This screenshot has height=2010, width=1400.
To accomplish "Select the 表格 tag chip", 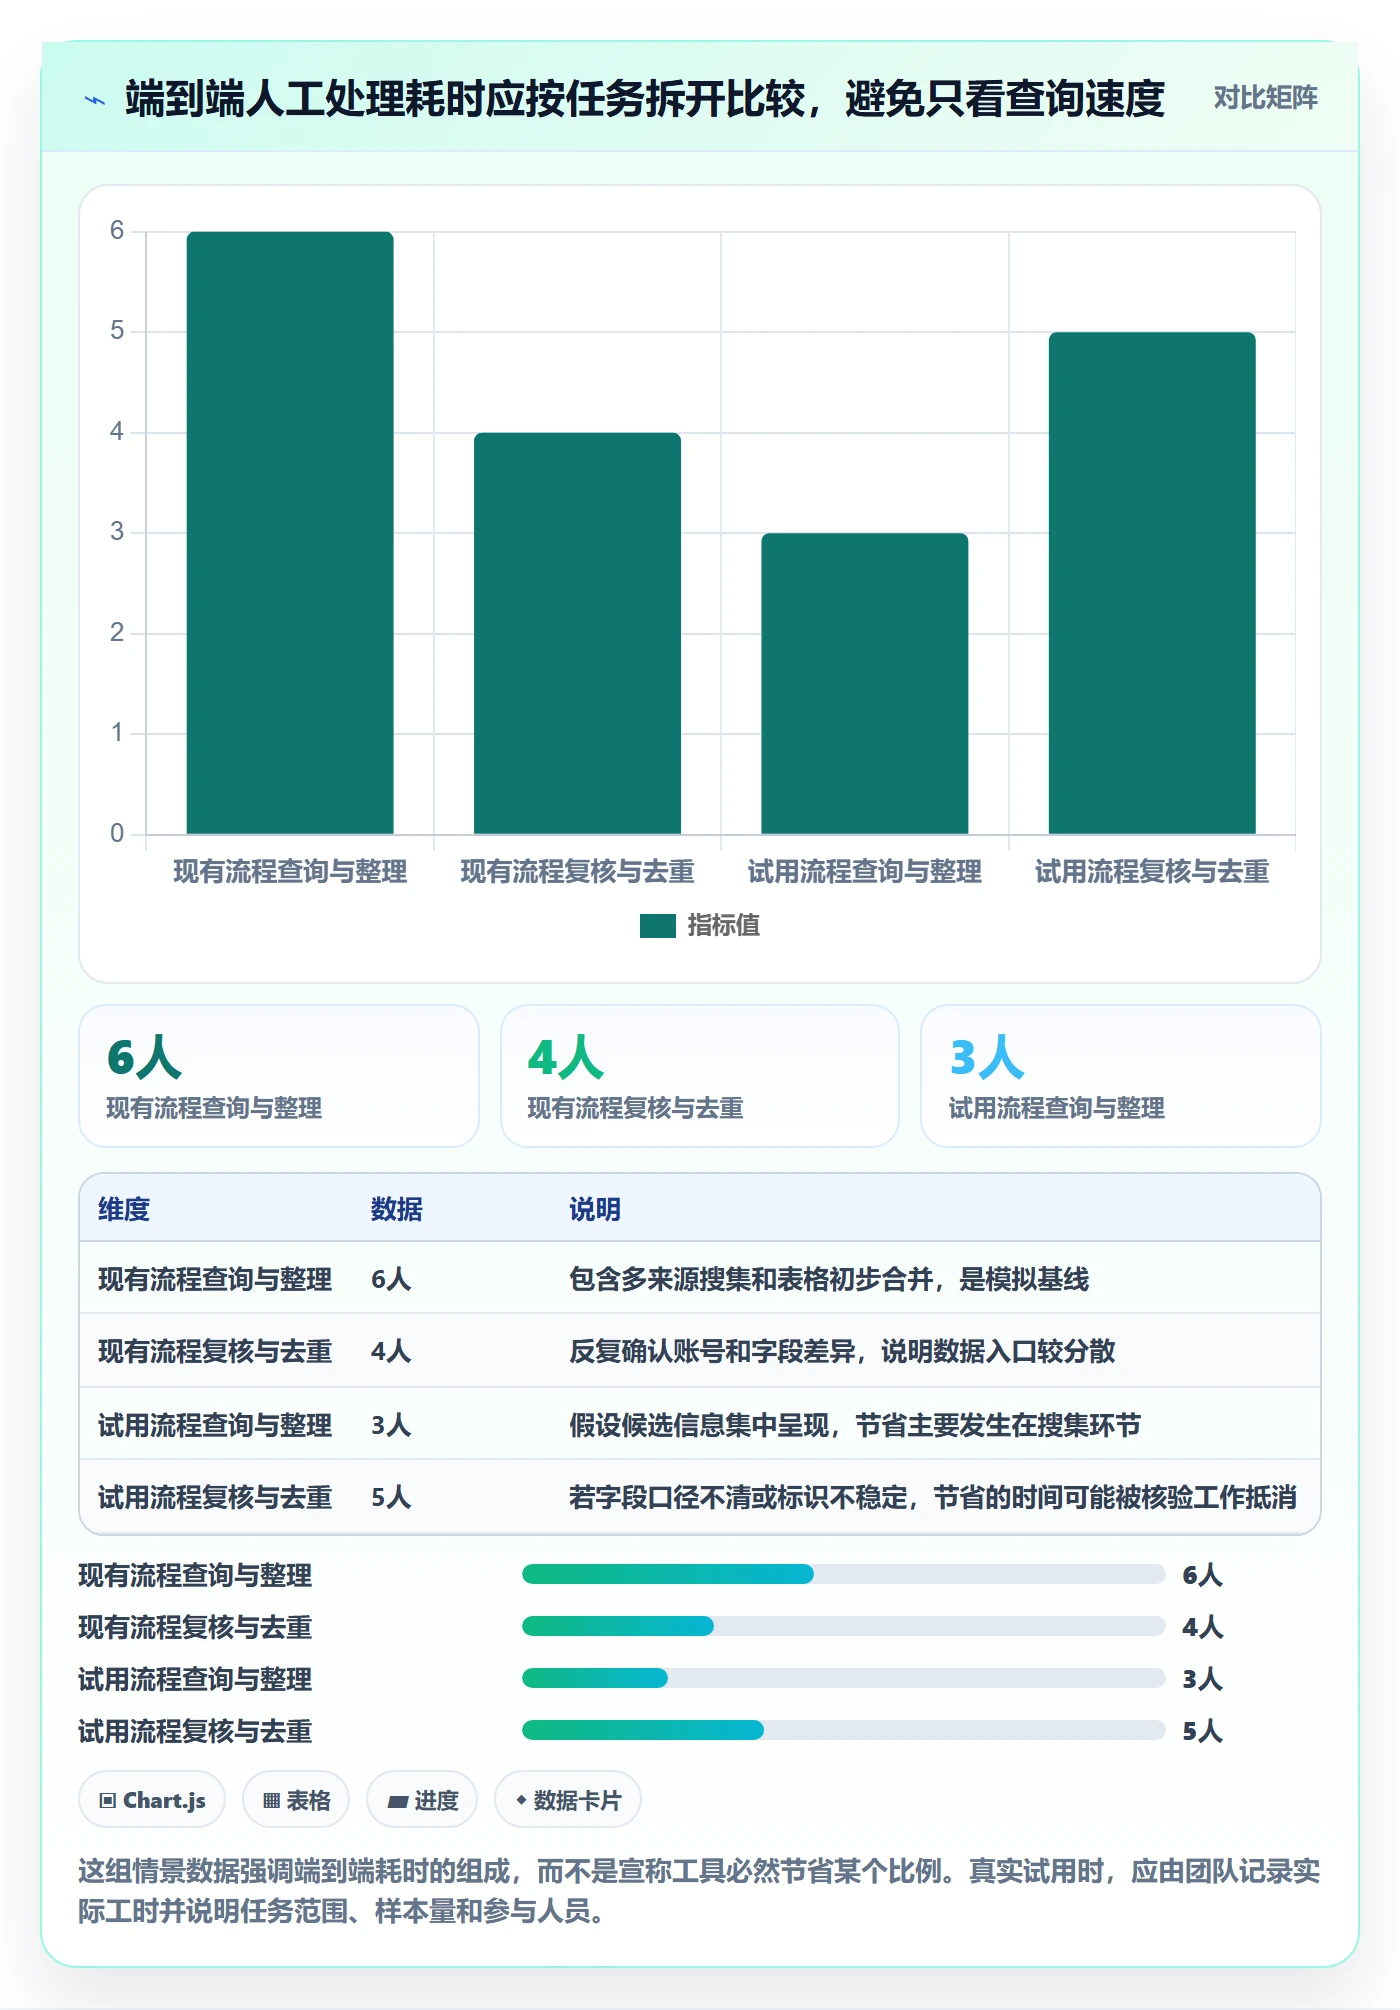I will click(x=296, y=1800).
